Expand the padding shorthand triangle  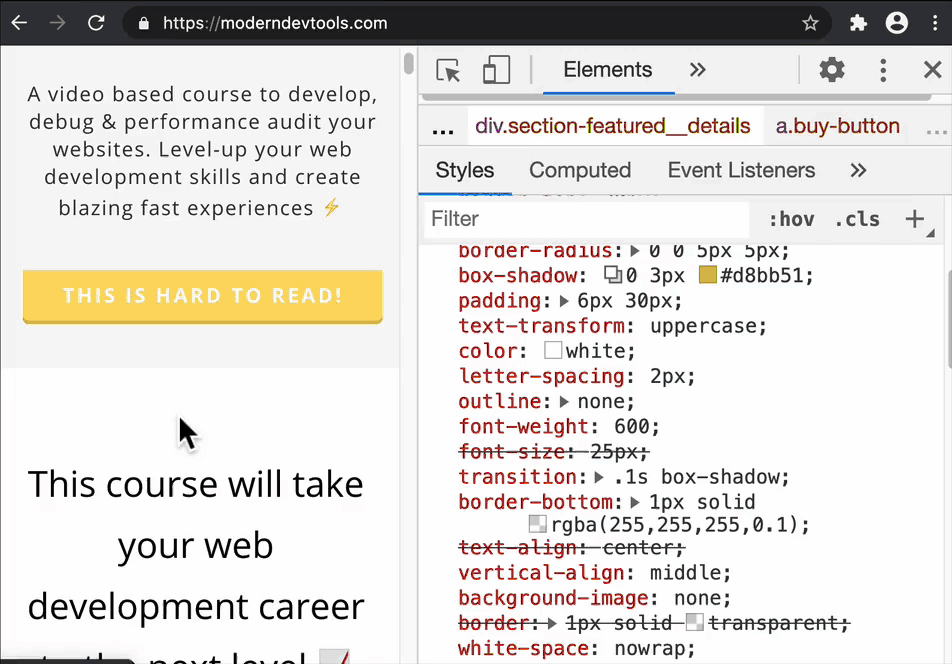(x=564, y=300)
